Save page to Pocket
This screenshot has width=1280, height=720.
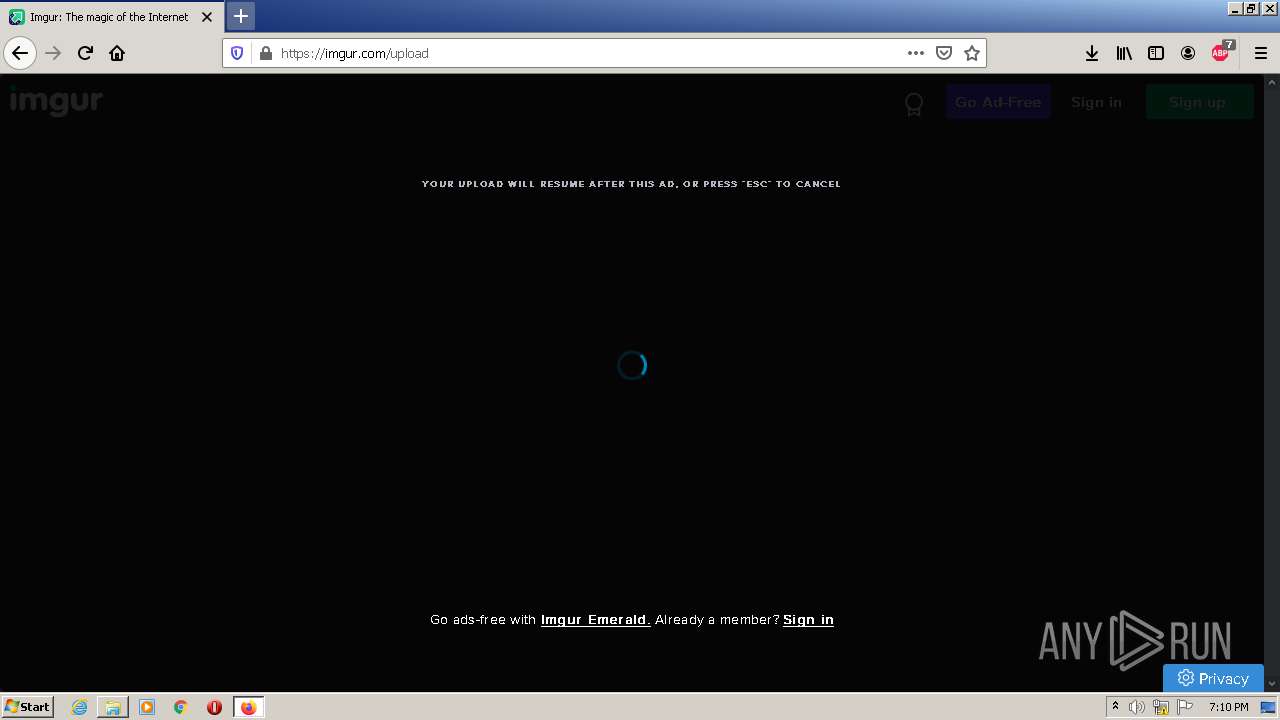(x=944, y=53)
